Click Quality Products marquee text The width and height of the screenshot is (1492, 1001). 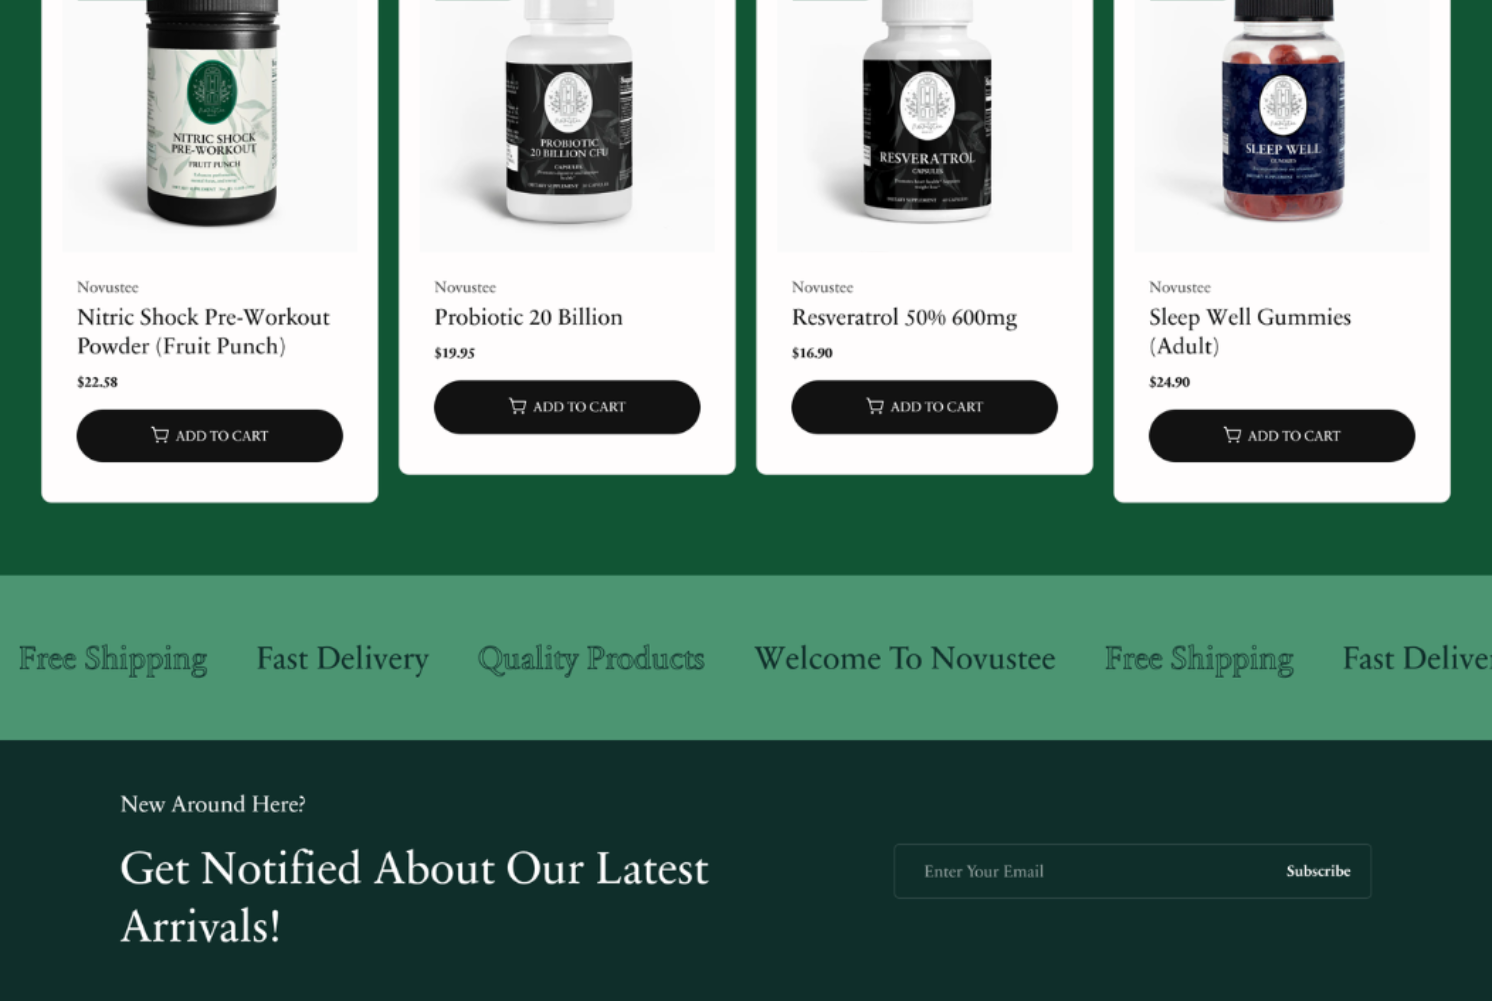(591, 658)
